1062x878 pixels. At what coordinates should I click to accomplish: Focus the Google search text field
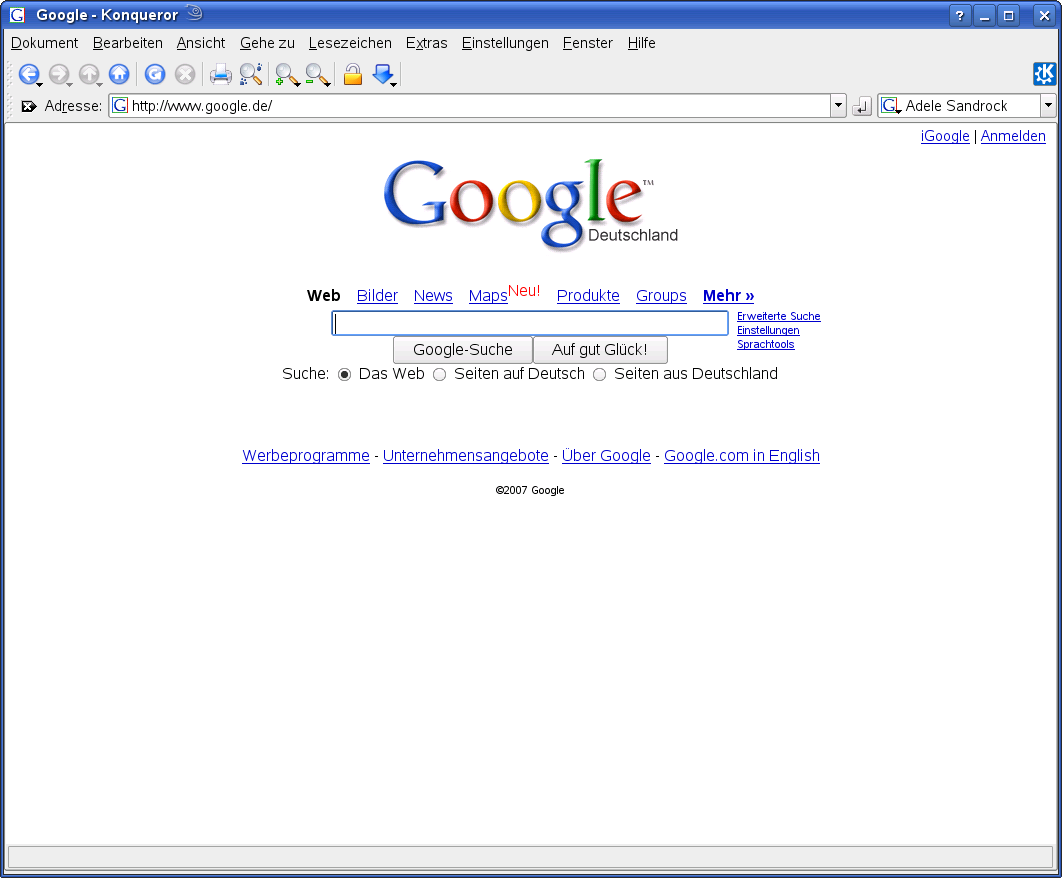pos(530,323)
